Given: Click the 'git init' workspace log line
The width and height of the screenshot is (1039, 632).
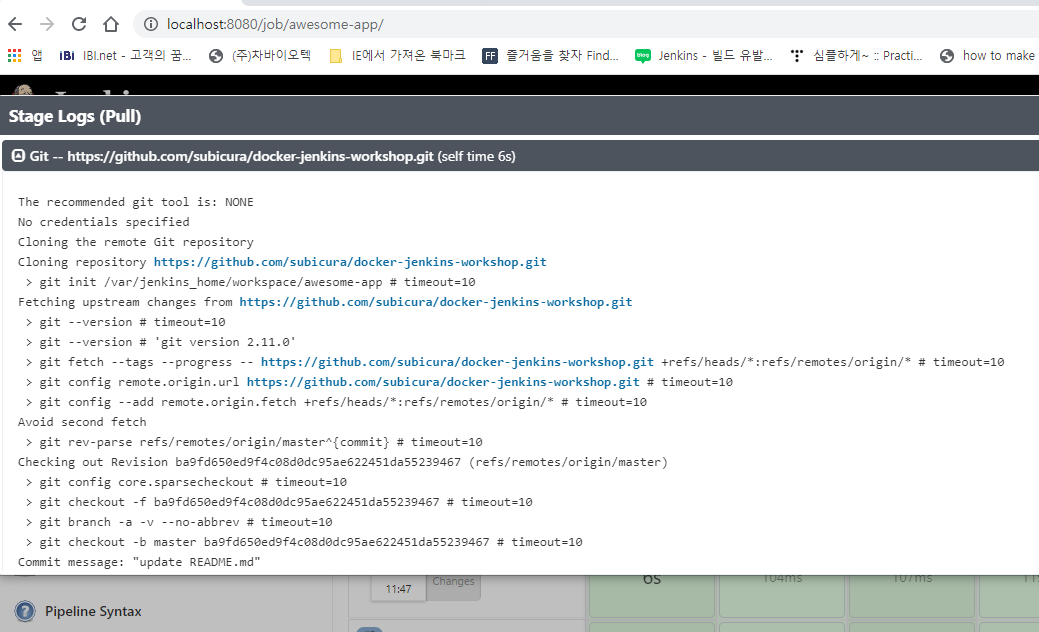Looking at the screenshot, I should point(250,282).
